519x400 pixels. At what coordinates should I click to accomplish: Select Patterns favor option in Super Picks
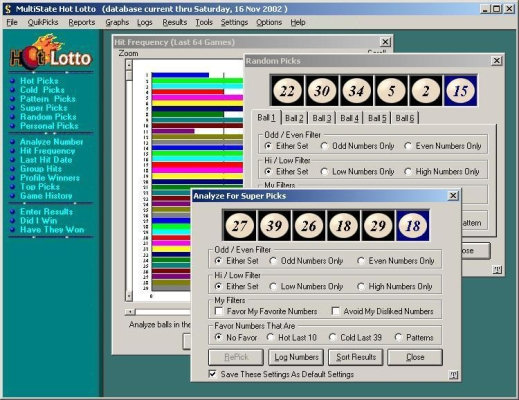(x=414, y=338)
